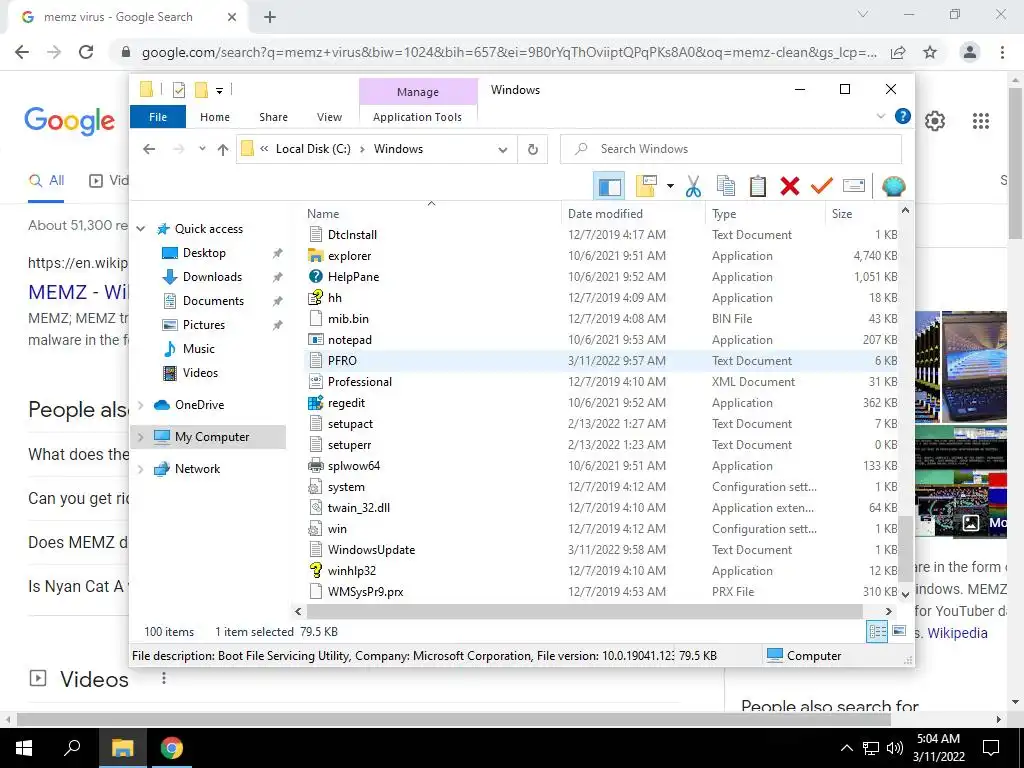Click the Copy icon in the toolbar

[x=726, y=186]
